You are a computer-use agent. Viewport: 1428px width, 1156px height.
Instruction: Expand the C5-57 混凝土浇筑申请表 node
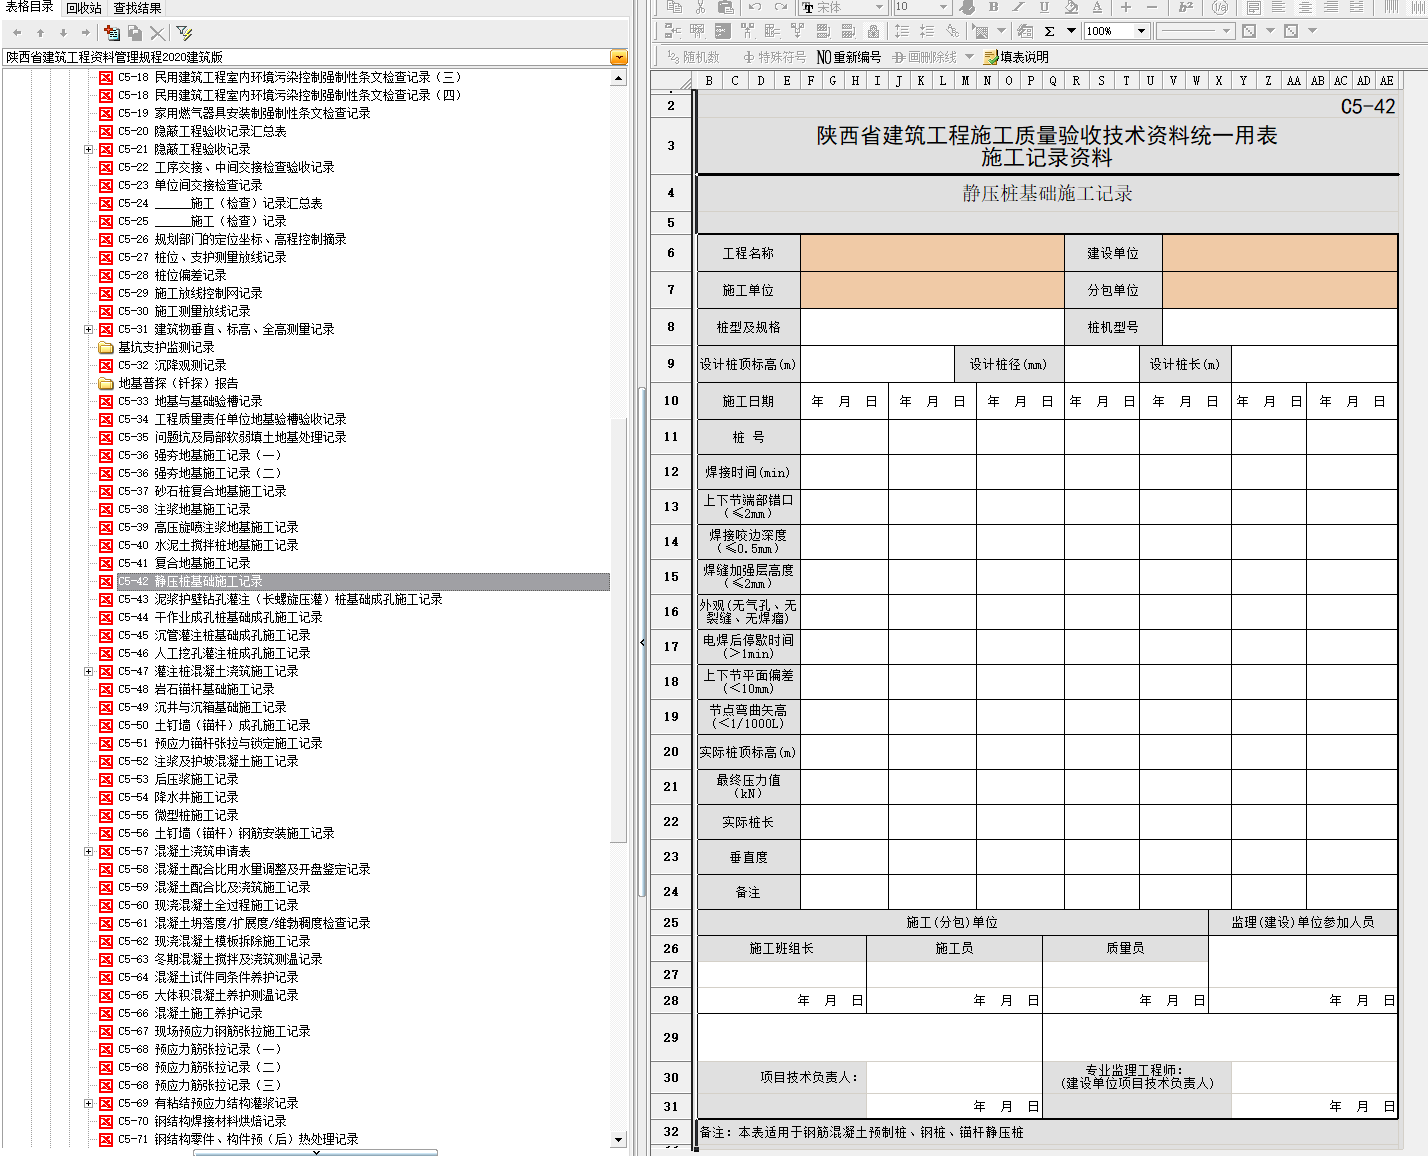[x=88, y=851]
